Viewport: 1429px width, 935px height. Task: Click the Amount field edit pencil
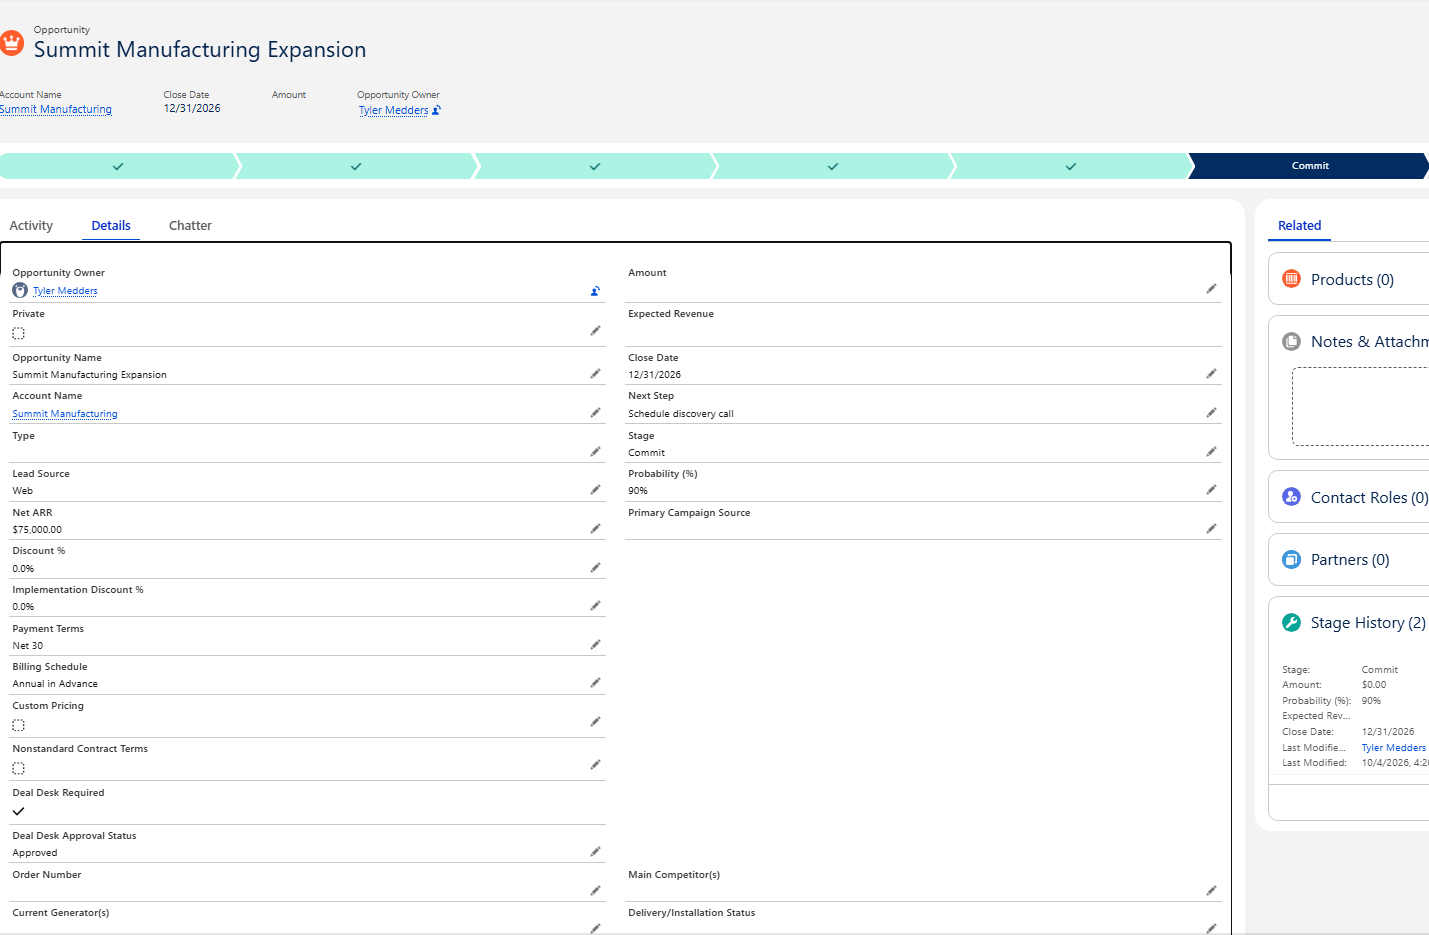(1211, 288)
